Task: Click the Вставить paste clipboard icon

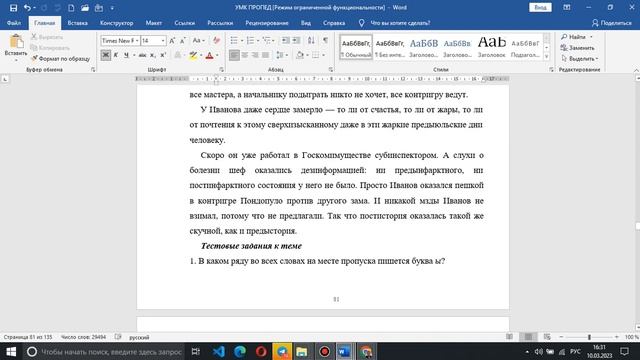Action: [x=16, y=41]
